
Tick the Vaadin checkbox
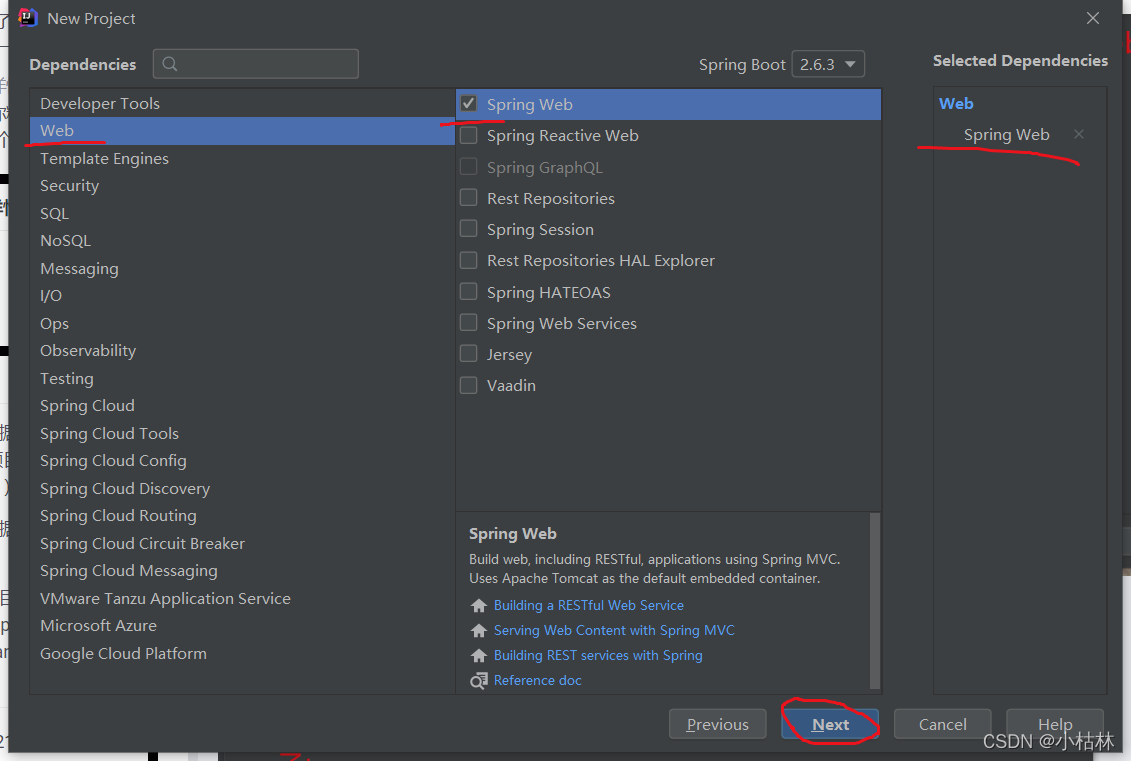[469, 384]
